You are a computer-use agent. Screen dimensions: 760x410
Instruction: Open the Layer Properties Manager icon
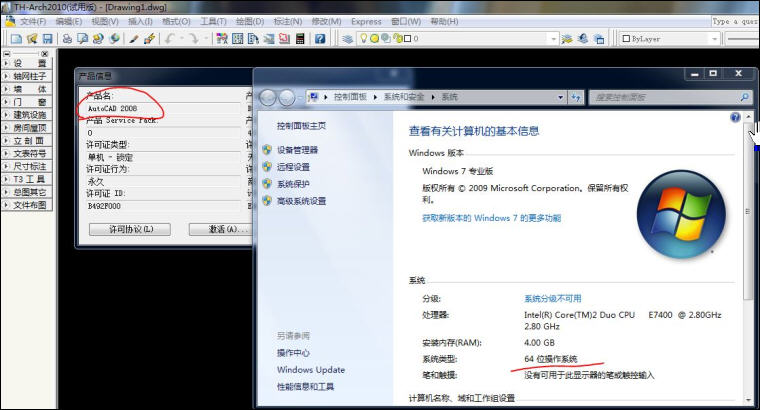click(x=347, y=39)
